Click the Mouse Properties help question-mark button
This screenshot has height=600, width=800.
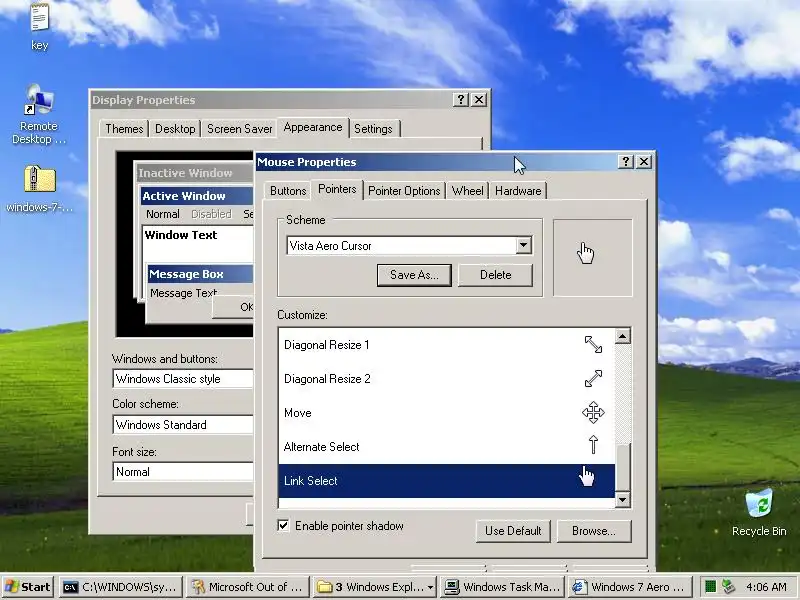626,162
